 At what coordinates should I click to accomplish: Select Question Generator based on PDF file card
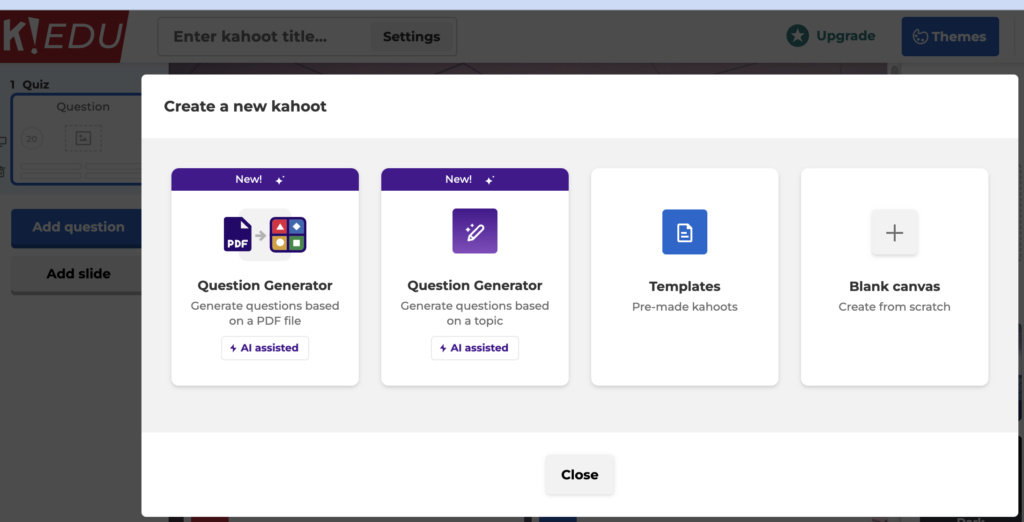coord(265,277)
